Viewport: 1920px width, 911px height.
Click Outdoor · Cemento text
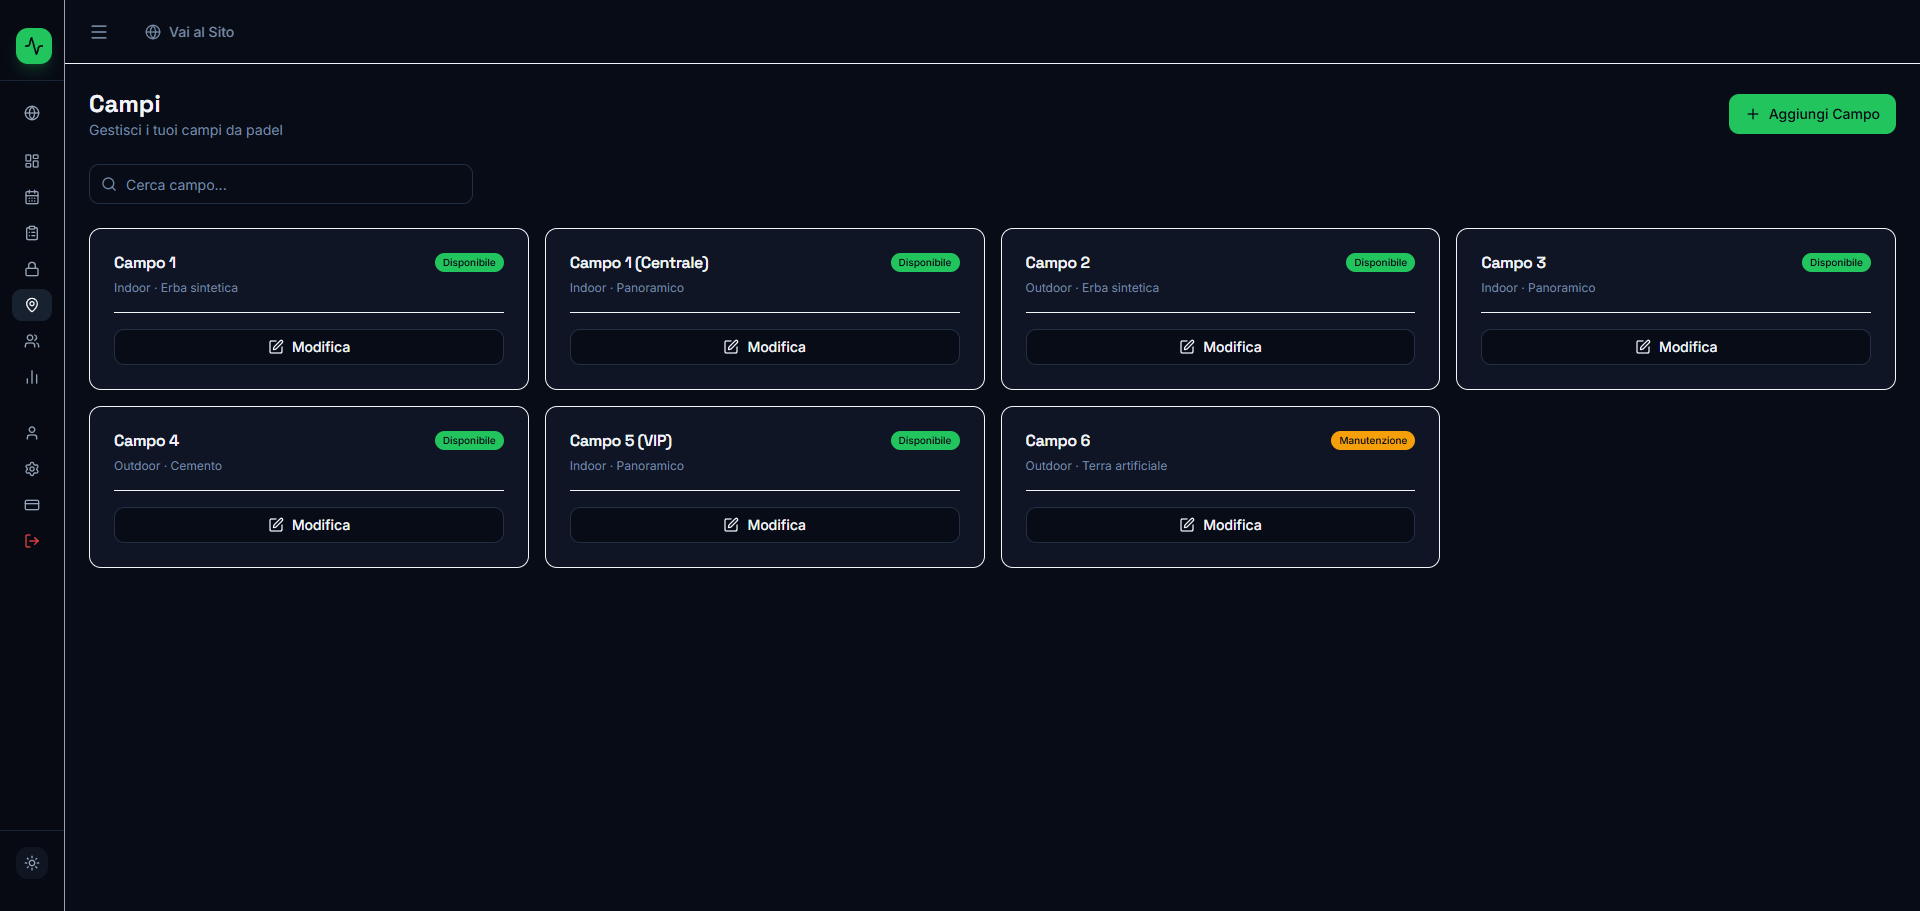(168, 466)
